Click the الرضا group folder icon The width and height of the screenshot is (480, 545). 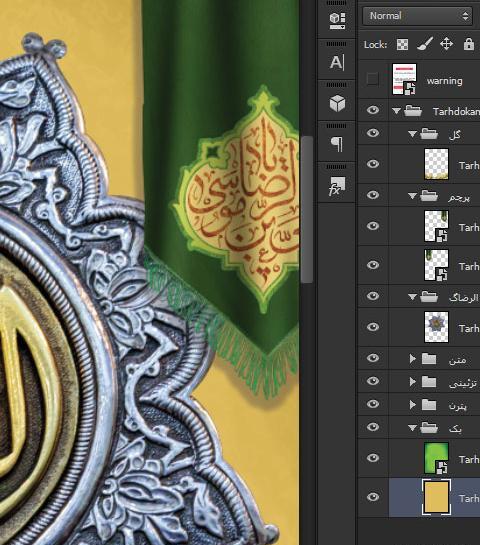pyautogui.click(x=429, y=296)
